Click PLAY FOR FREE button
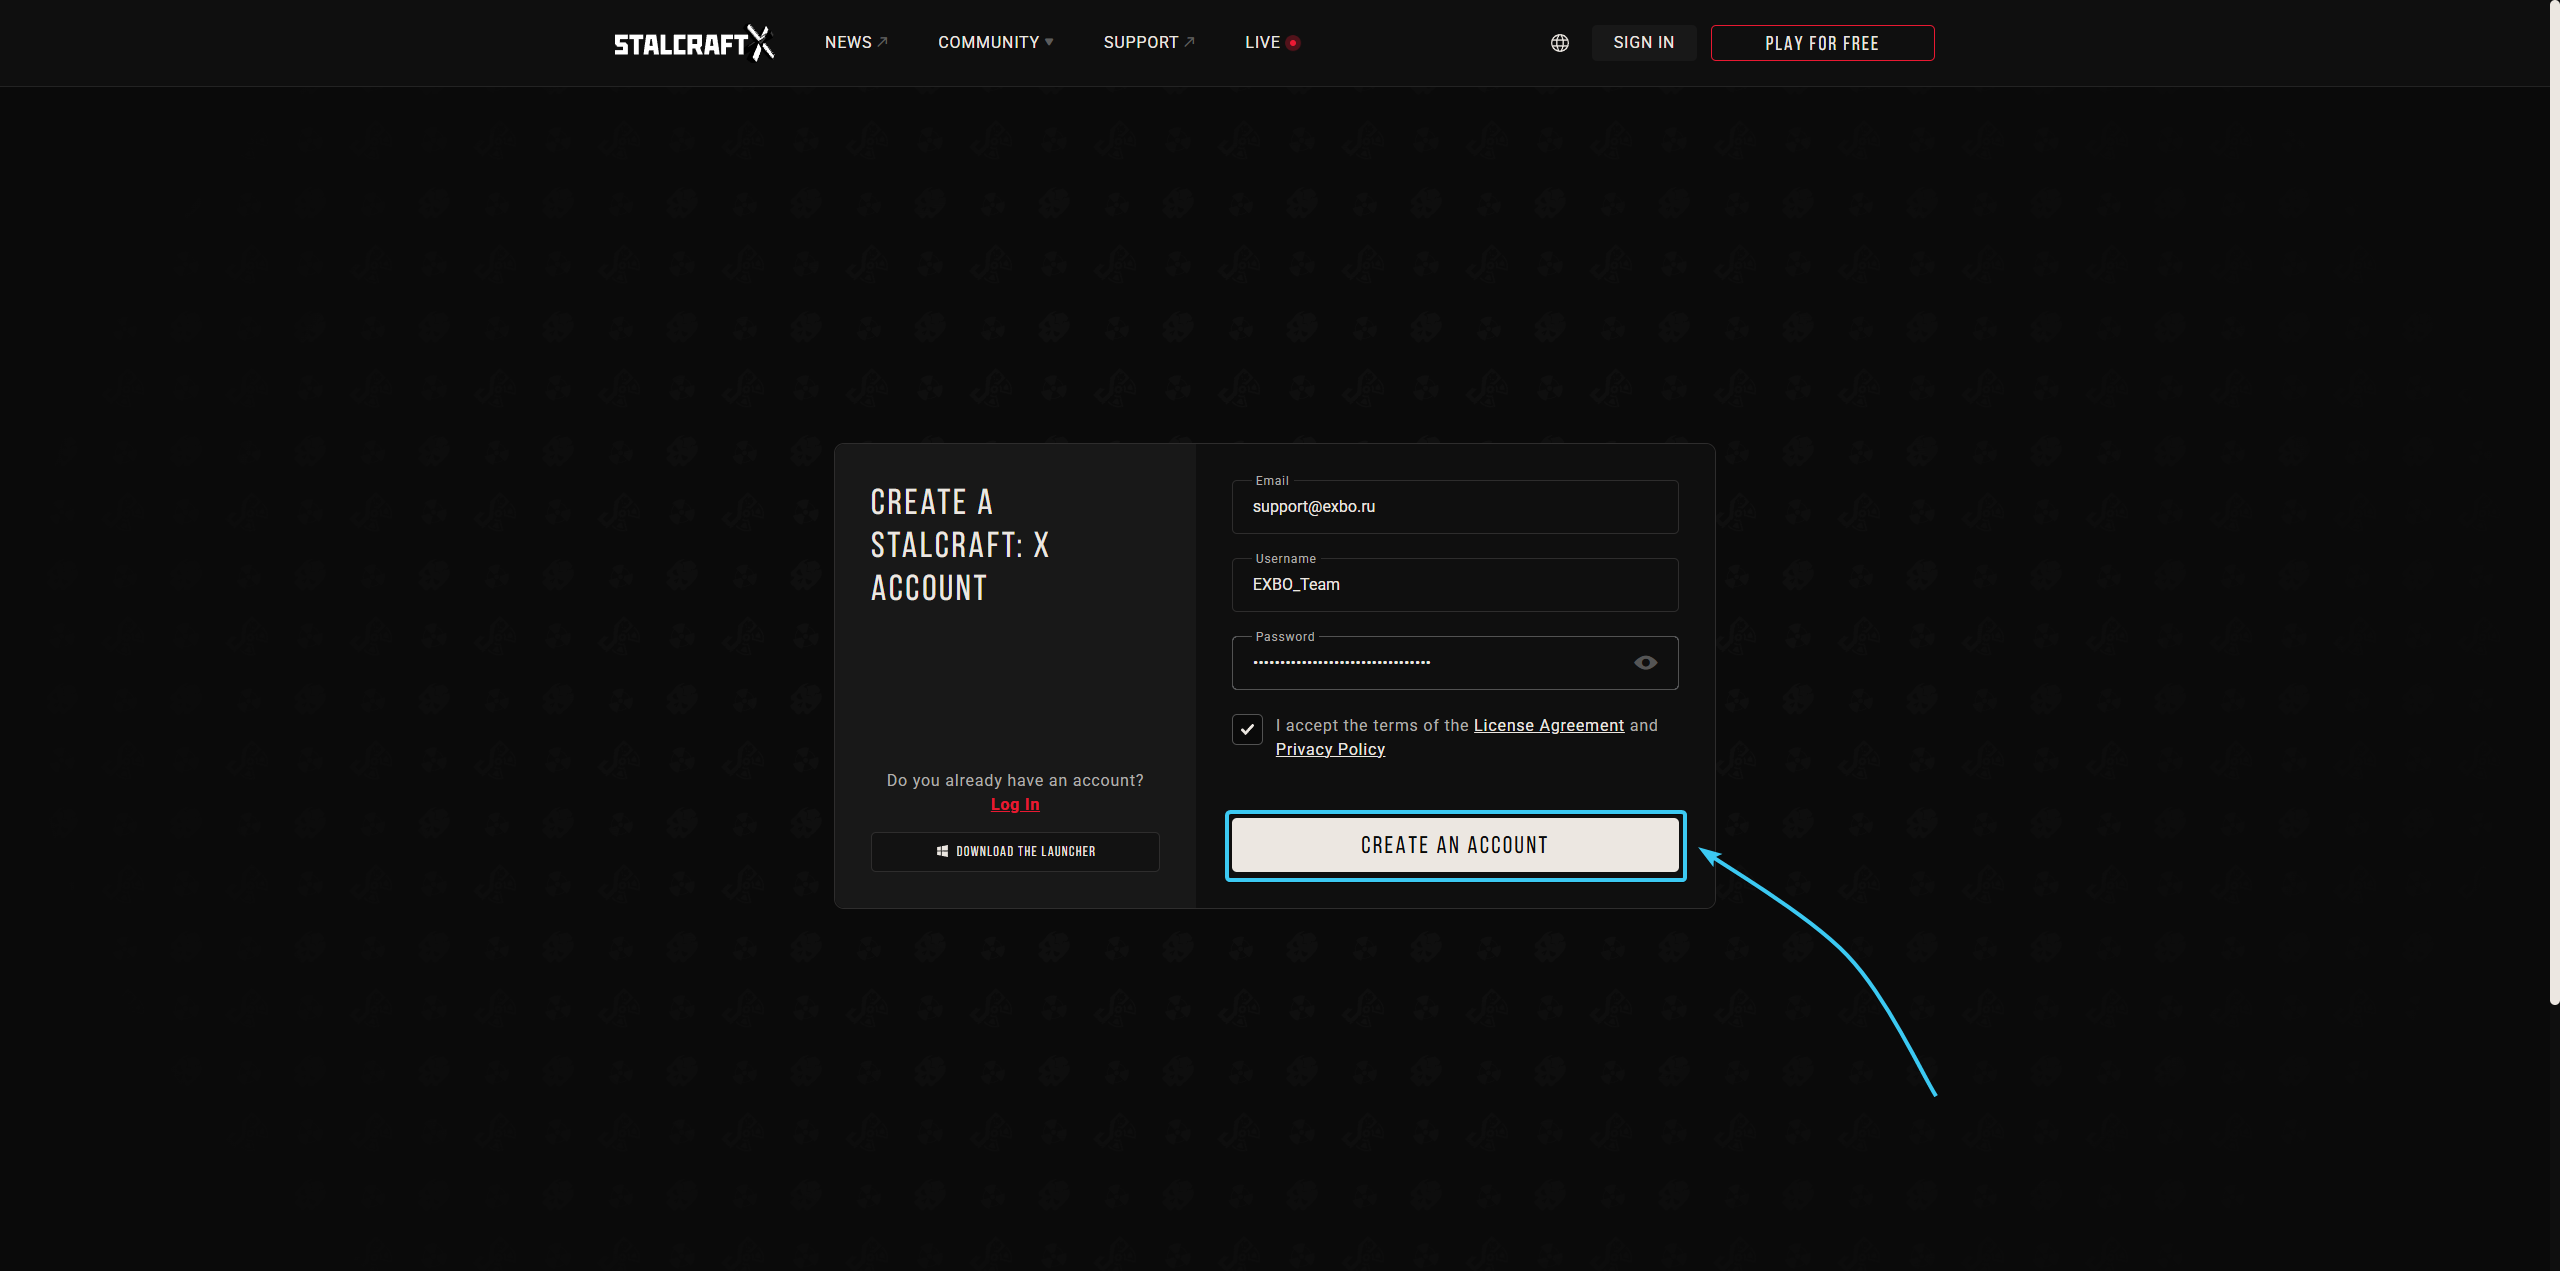 click(1822, 43)
